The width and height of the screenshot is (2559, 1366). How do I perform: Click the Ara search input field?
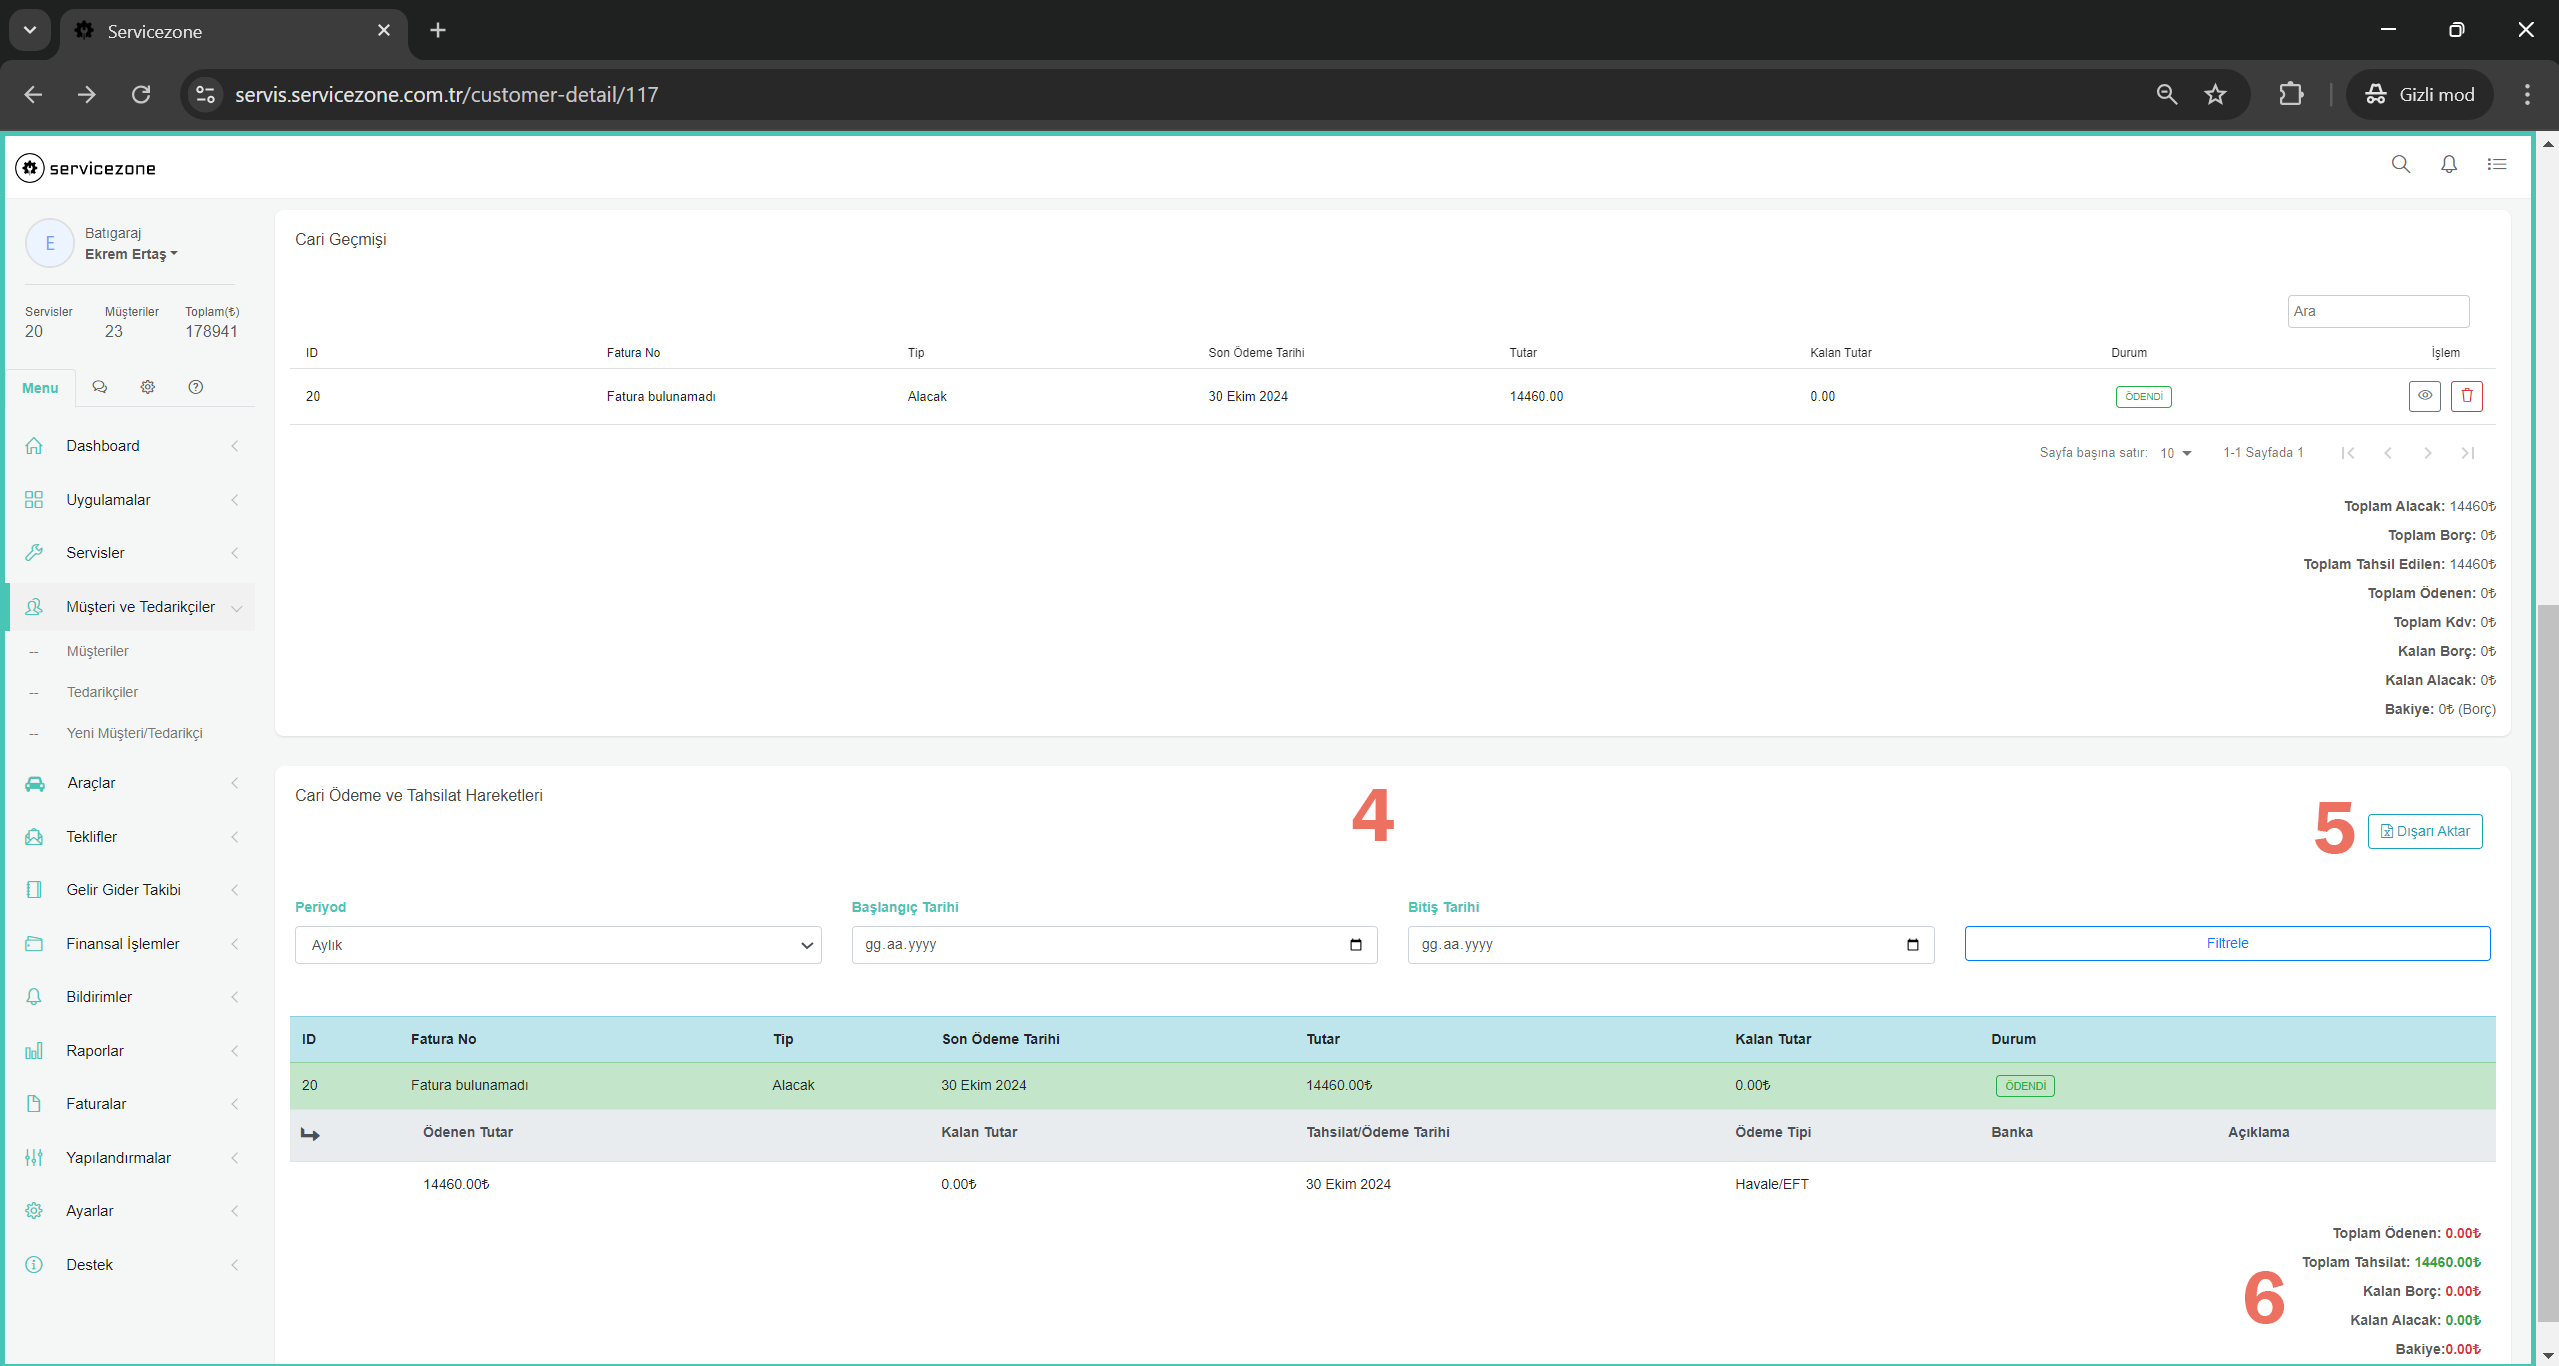pyautogui.click(x=2378, y=311)
